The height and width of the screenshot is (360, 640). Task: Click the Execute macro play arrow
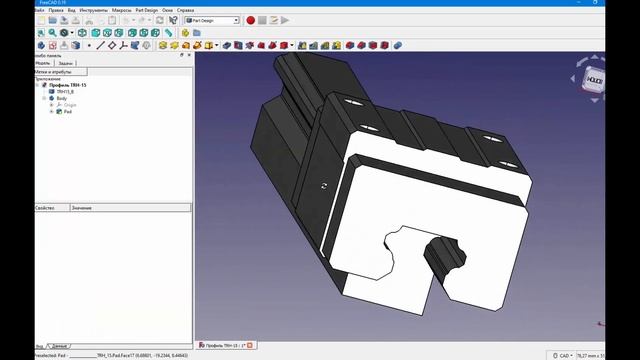(285, 20)
